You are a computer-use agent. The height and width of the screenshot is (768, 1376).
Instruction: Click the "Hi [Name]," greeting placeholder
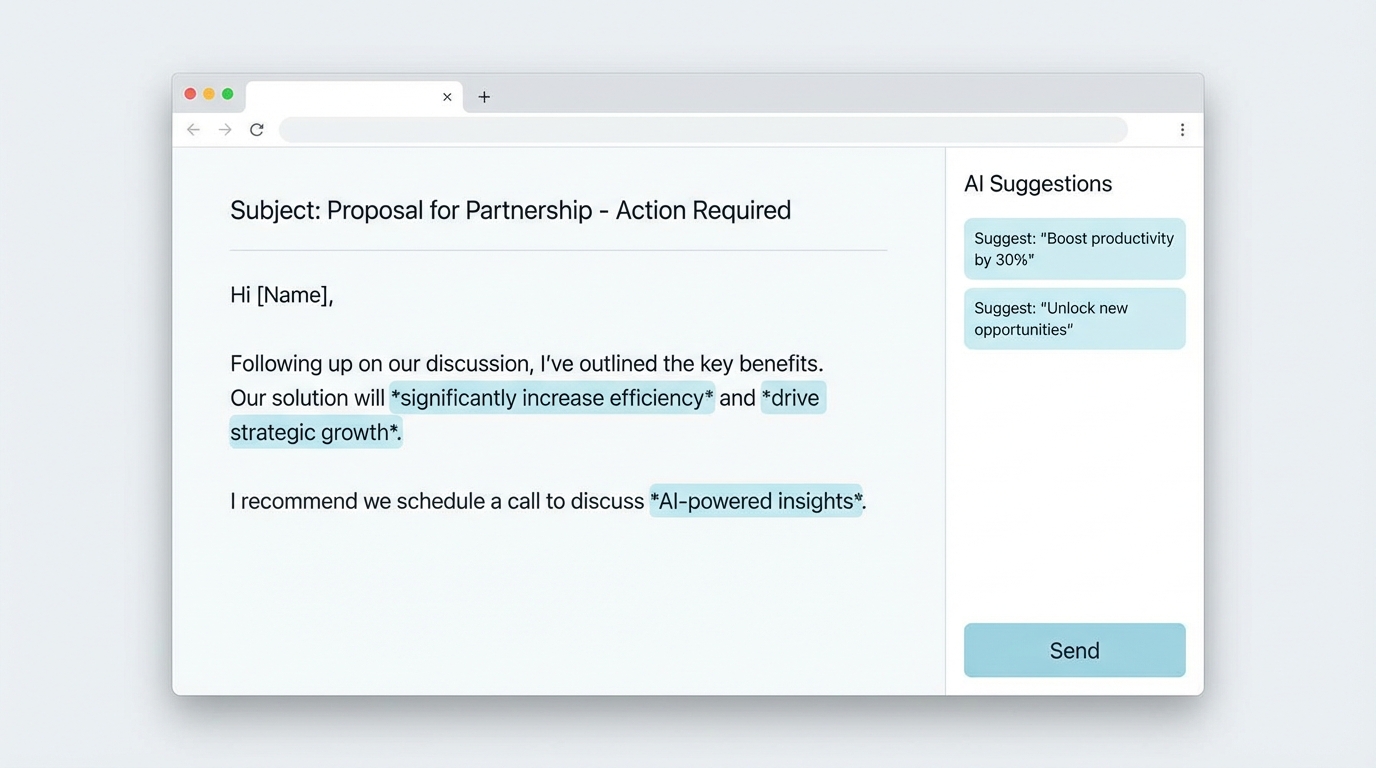[282, 295]
